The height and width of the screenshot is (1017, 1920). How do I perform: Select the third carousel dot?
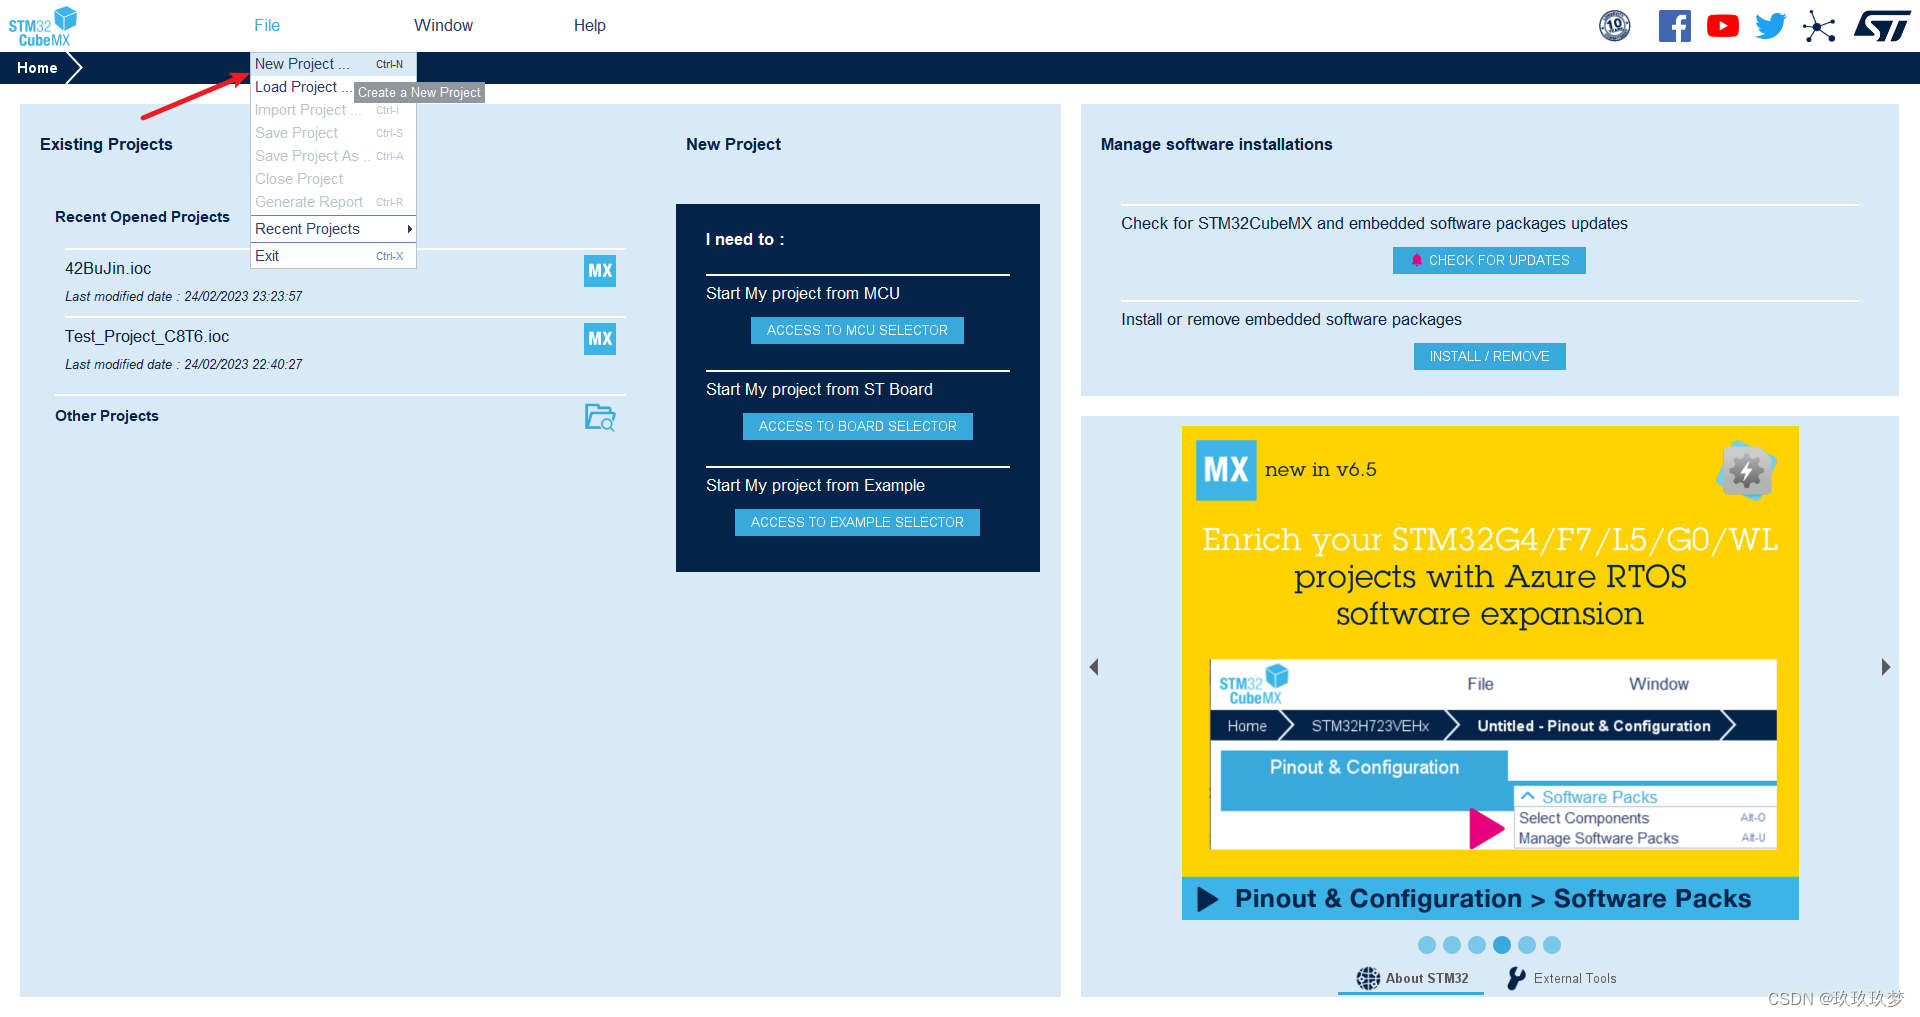pyautogui.click(x=1477, y=945)
